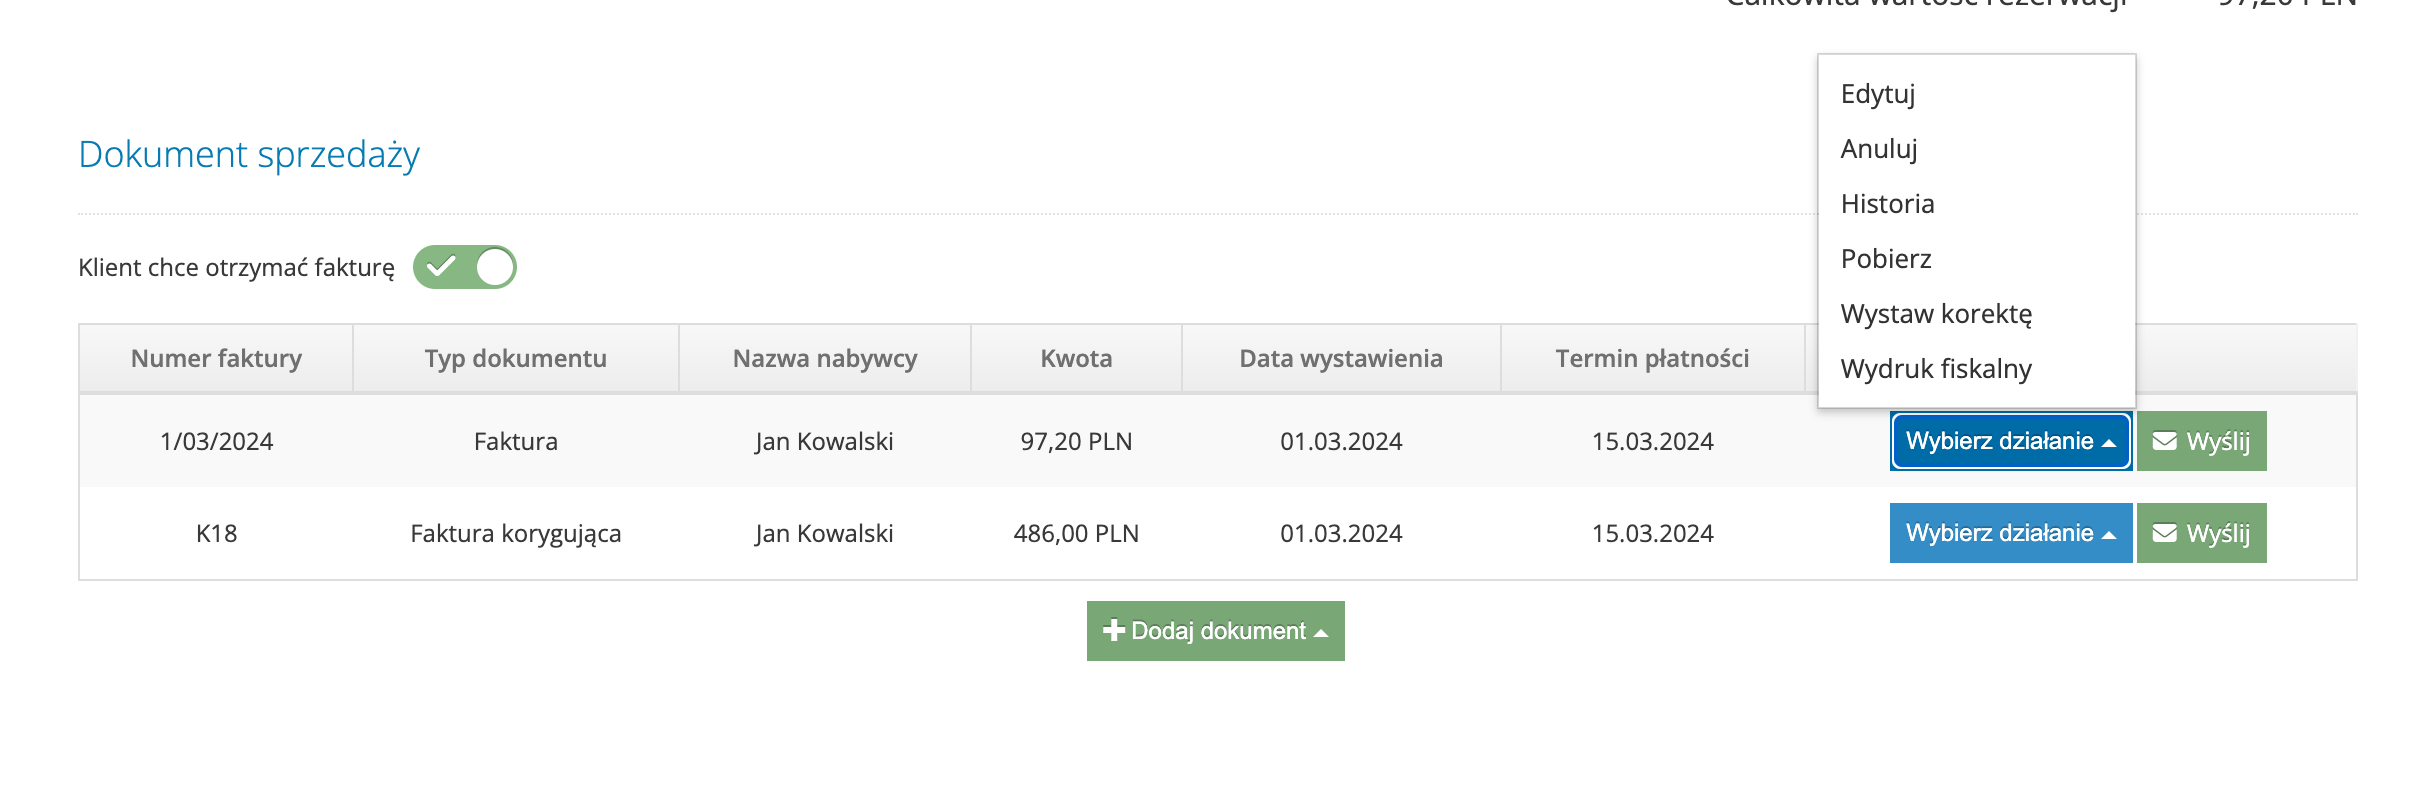Screen dimensions: 2420x810
Task: Click the checkmark inside the invoice toggle
Action: pos(440,267)
